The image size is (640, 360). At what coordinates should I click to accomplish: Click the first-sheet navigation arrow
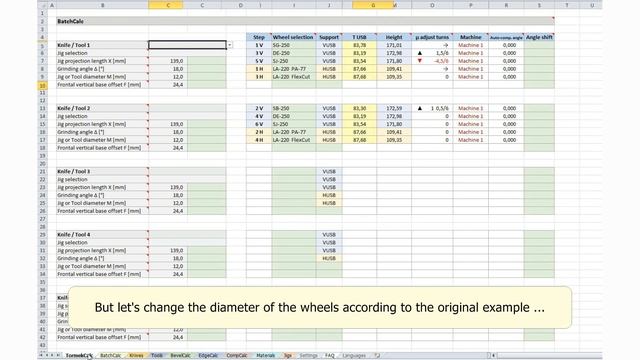point(41,356)
